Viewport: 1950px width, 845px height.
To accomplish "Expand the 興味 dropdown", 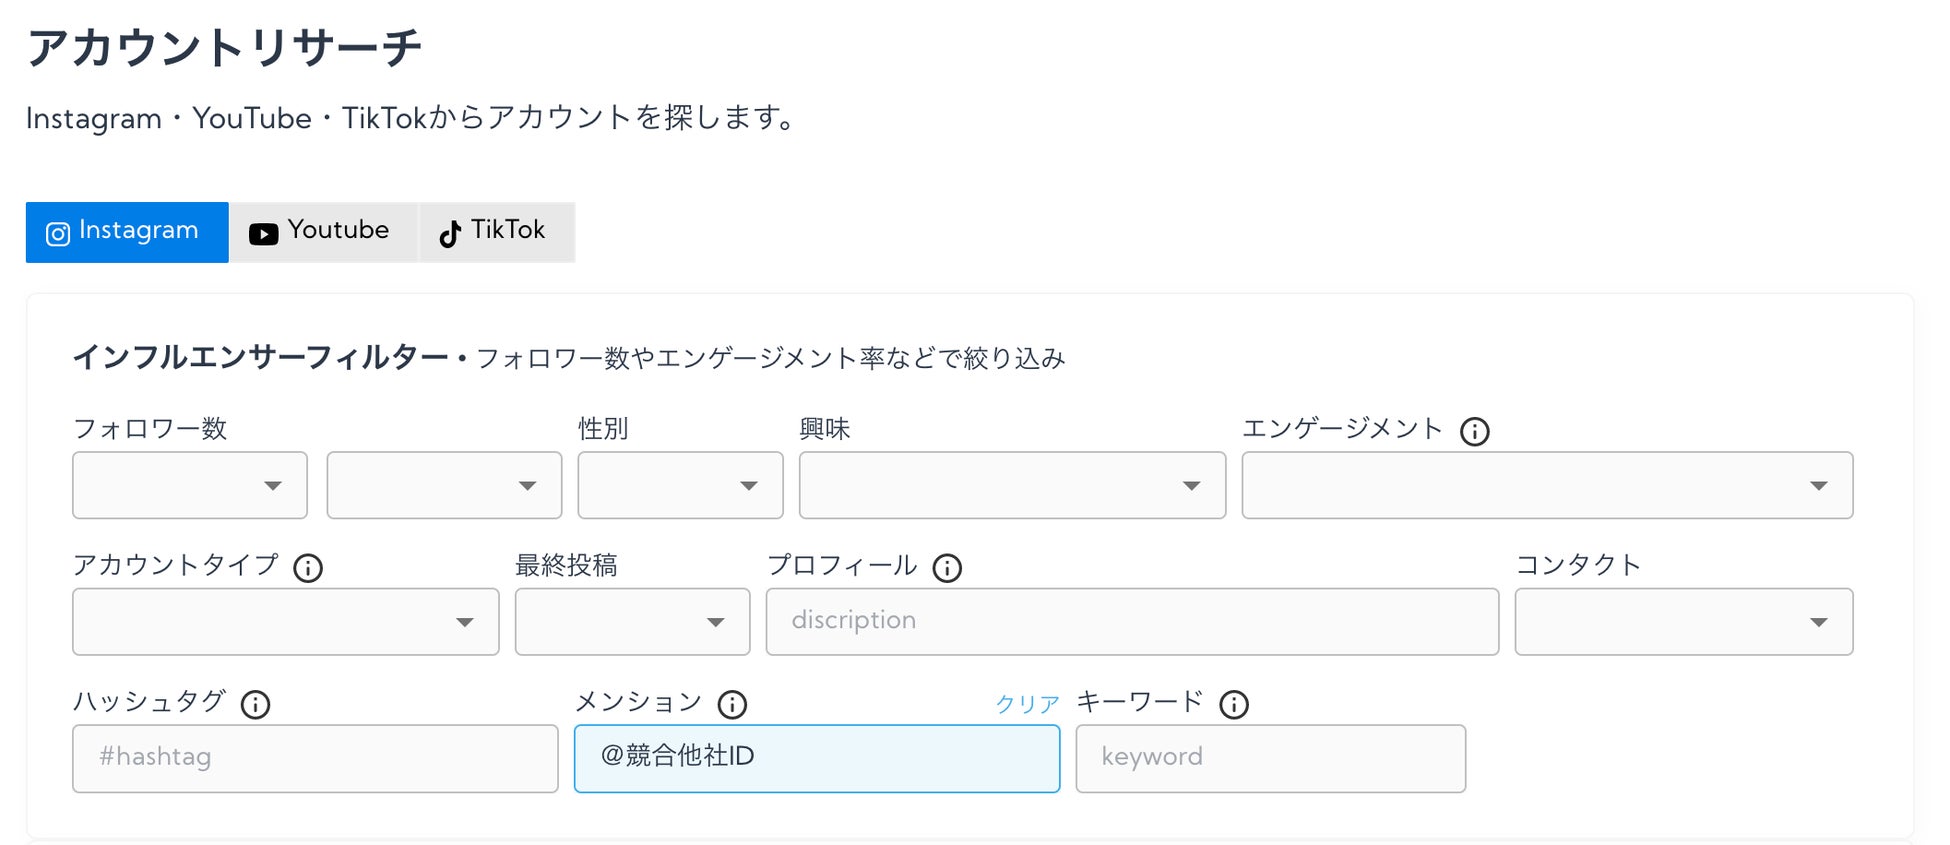I will 1012,485.
